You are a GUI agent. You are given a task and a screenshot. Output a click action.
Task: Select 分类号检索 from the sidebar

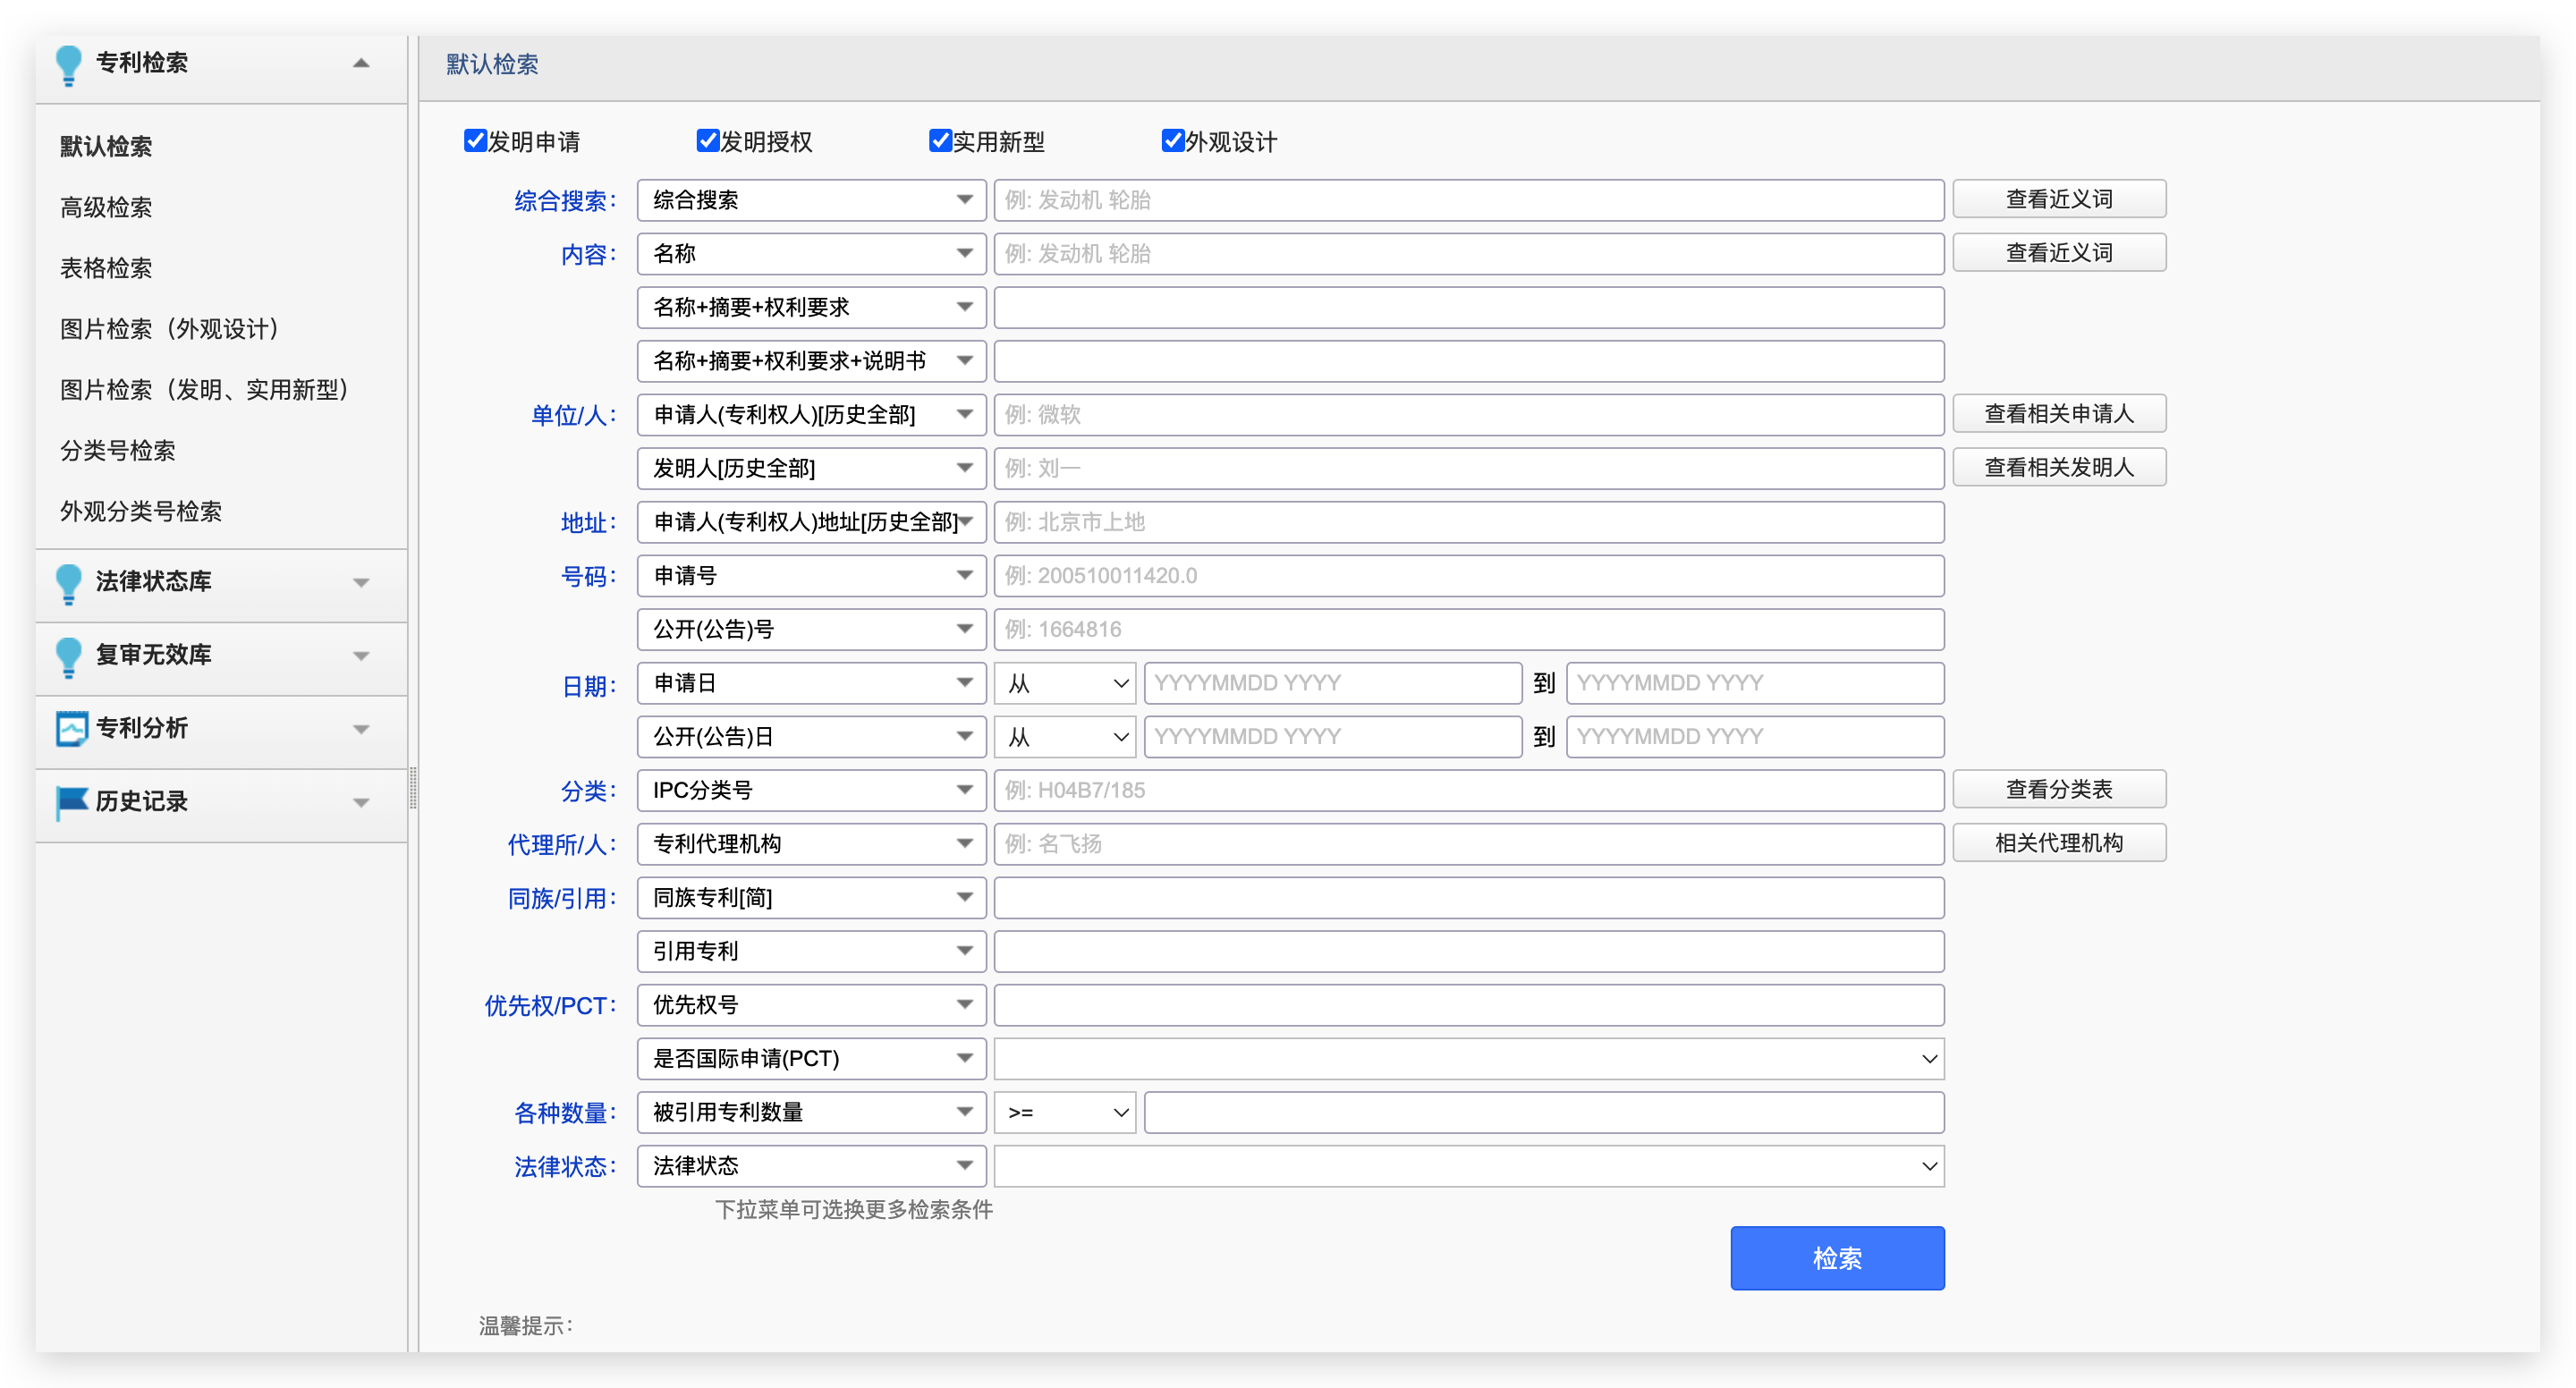[x=118, y=451]
